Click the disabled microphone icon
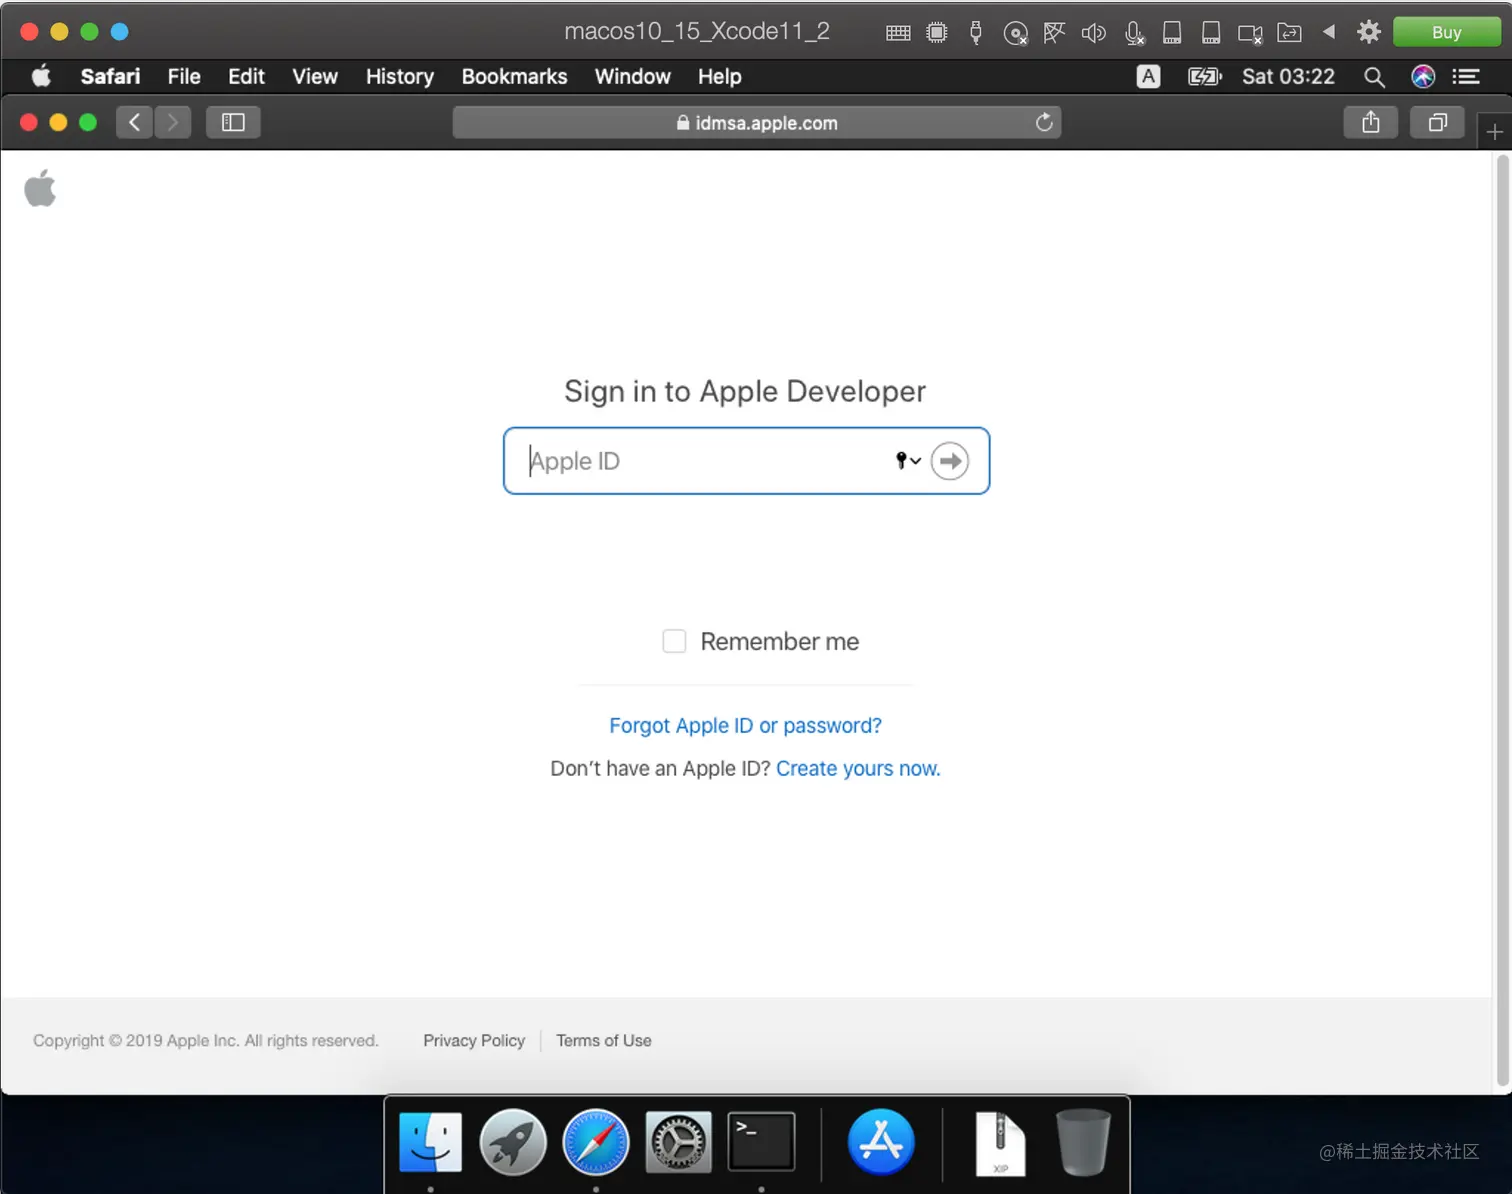This screenshot has width=1512, height=1194. click(x=1134, y=33)
